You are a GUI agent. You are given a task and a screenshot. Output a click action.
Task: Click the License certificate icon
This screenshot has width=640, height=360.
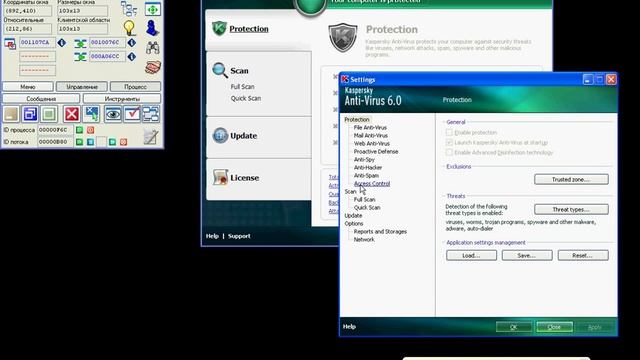click(x=220, y=177)
